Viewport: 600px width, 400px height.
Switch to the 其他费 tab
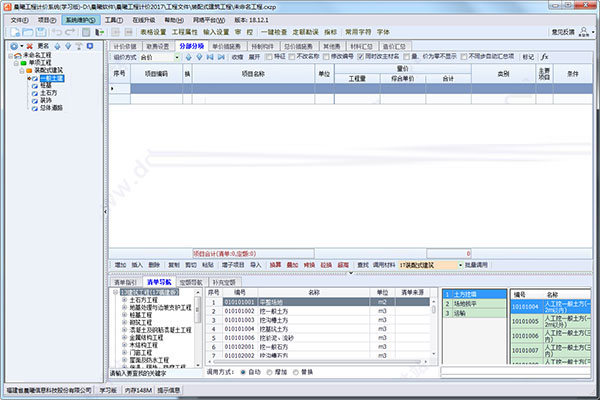(331, 46)
